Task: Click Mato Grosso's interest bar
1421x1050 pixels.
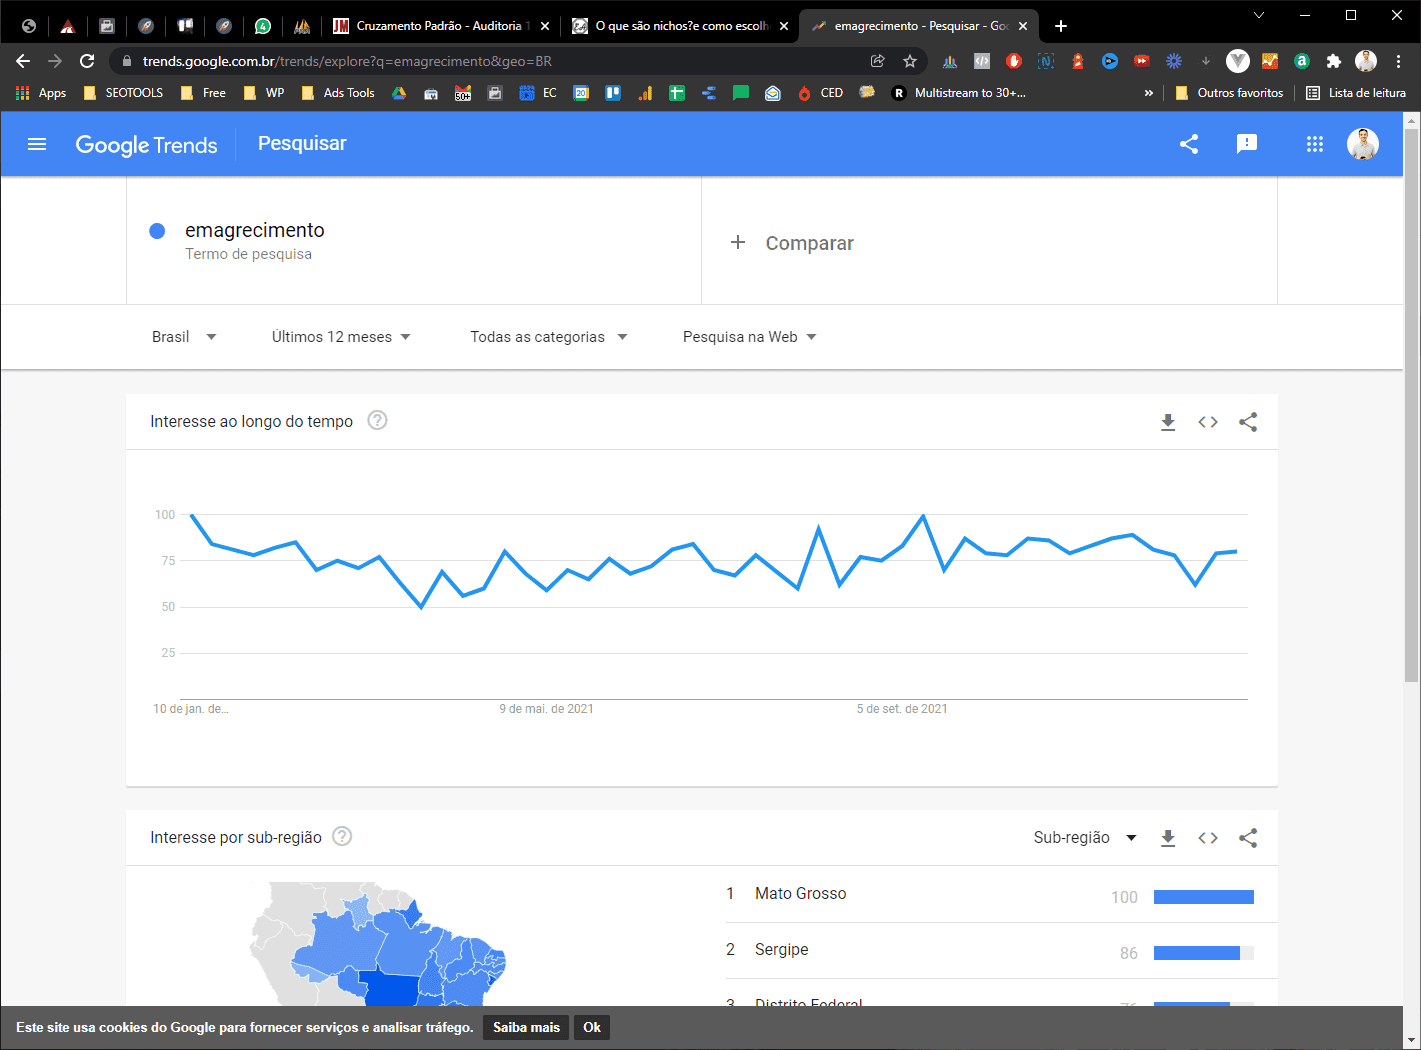Action: coord(1204,897)
